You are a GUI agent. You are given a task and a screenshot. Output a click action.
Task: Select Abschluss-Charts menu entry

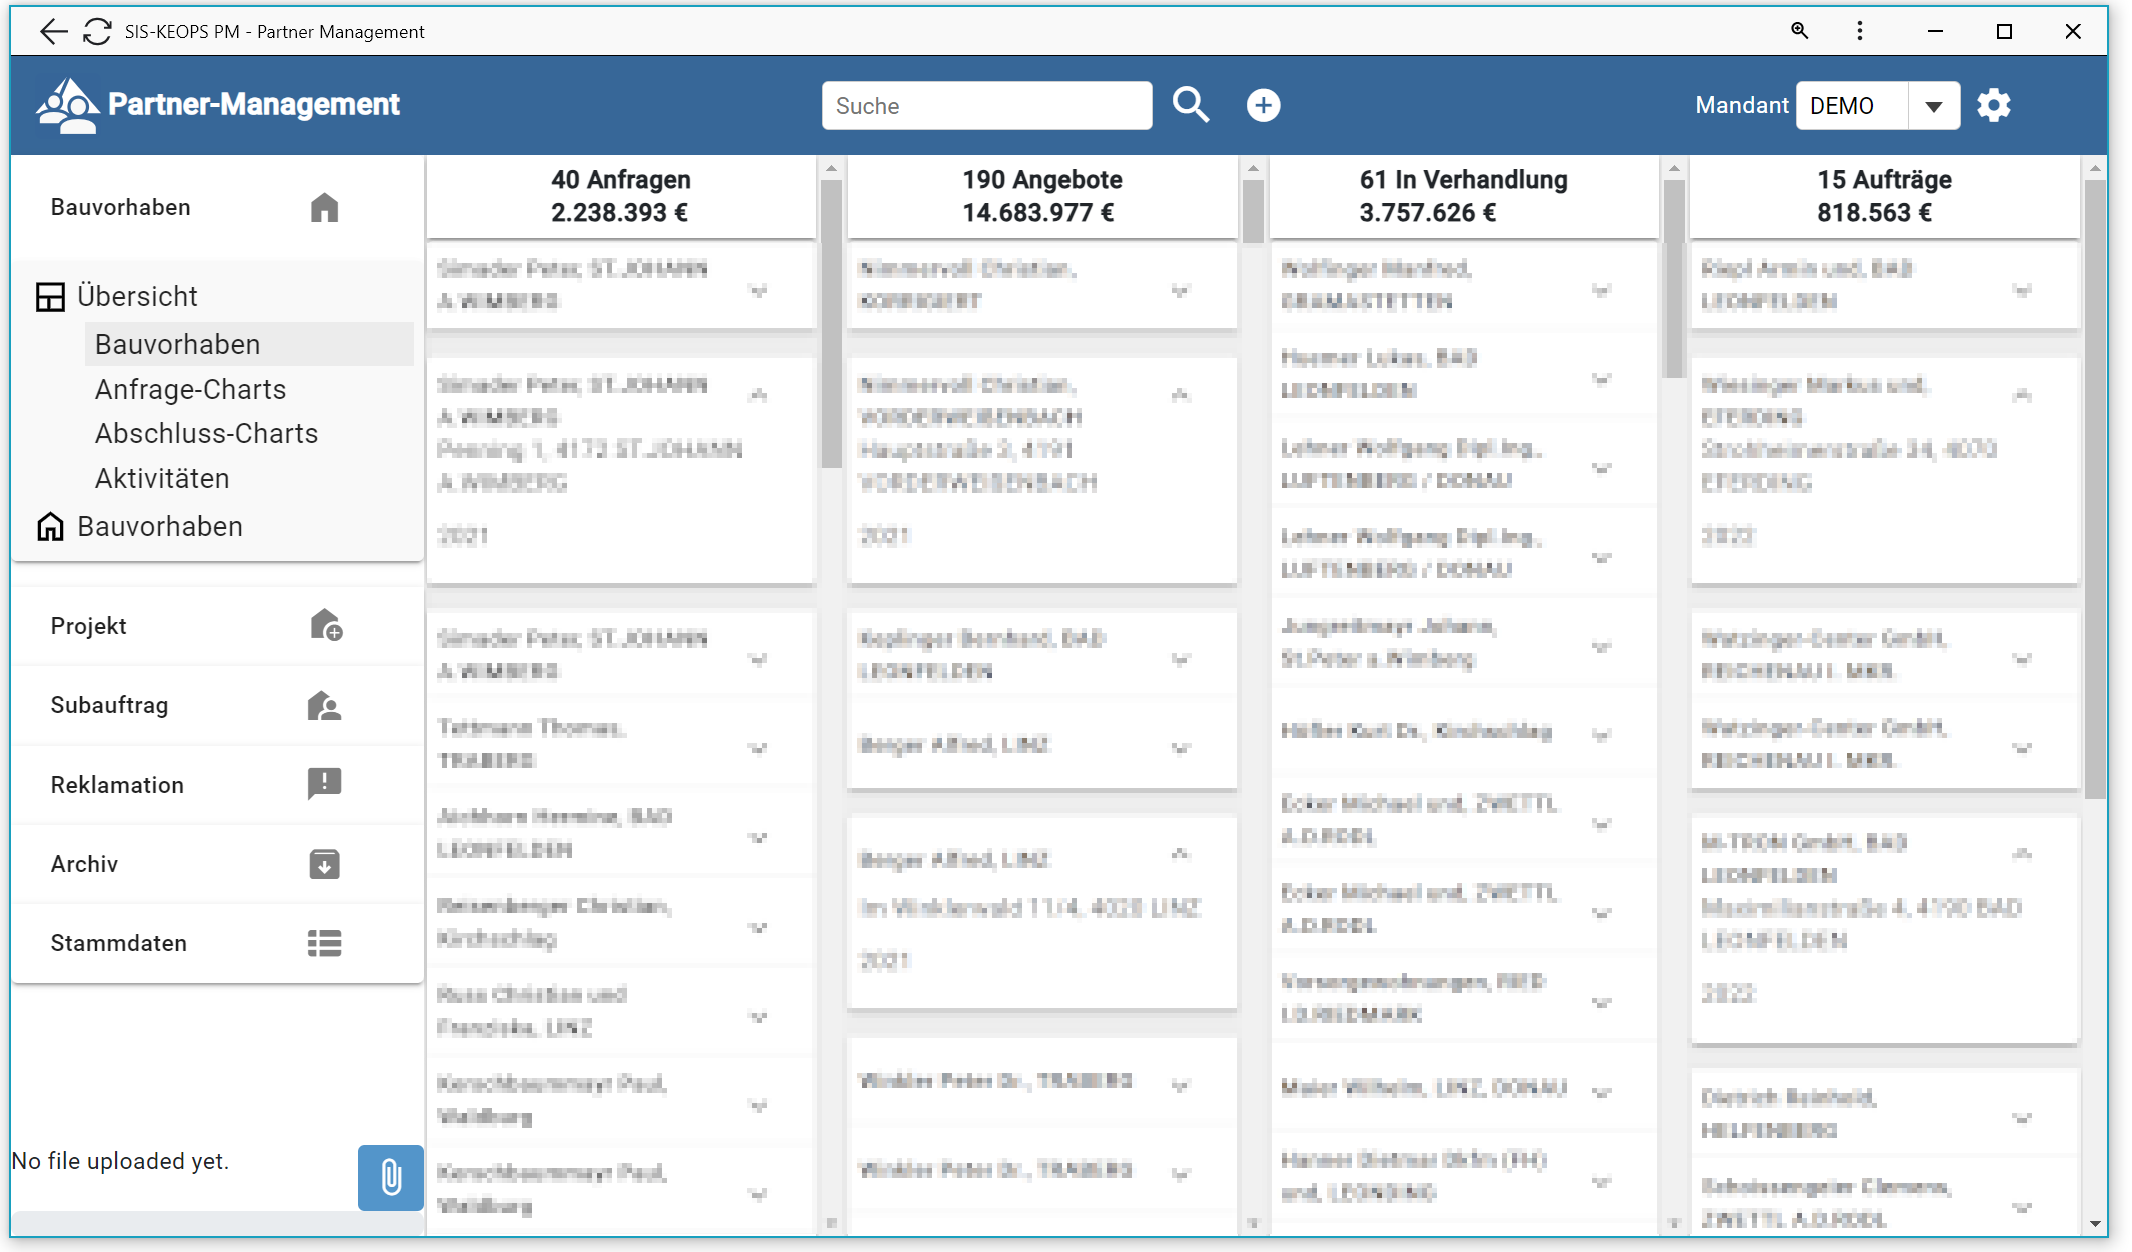(x=206, y=433)
